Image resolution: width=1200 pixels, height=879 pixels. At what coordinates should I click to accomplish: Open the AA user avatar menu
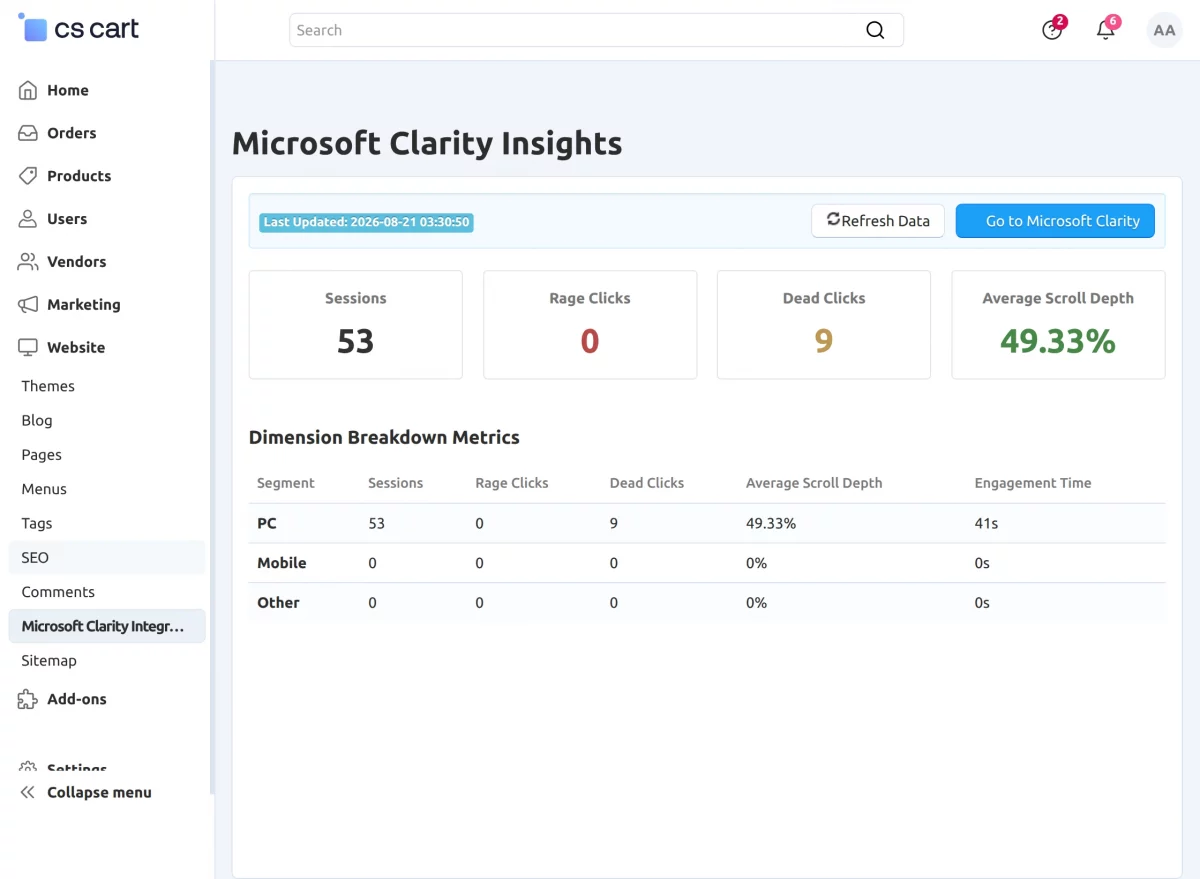[1164, 30]
